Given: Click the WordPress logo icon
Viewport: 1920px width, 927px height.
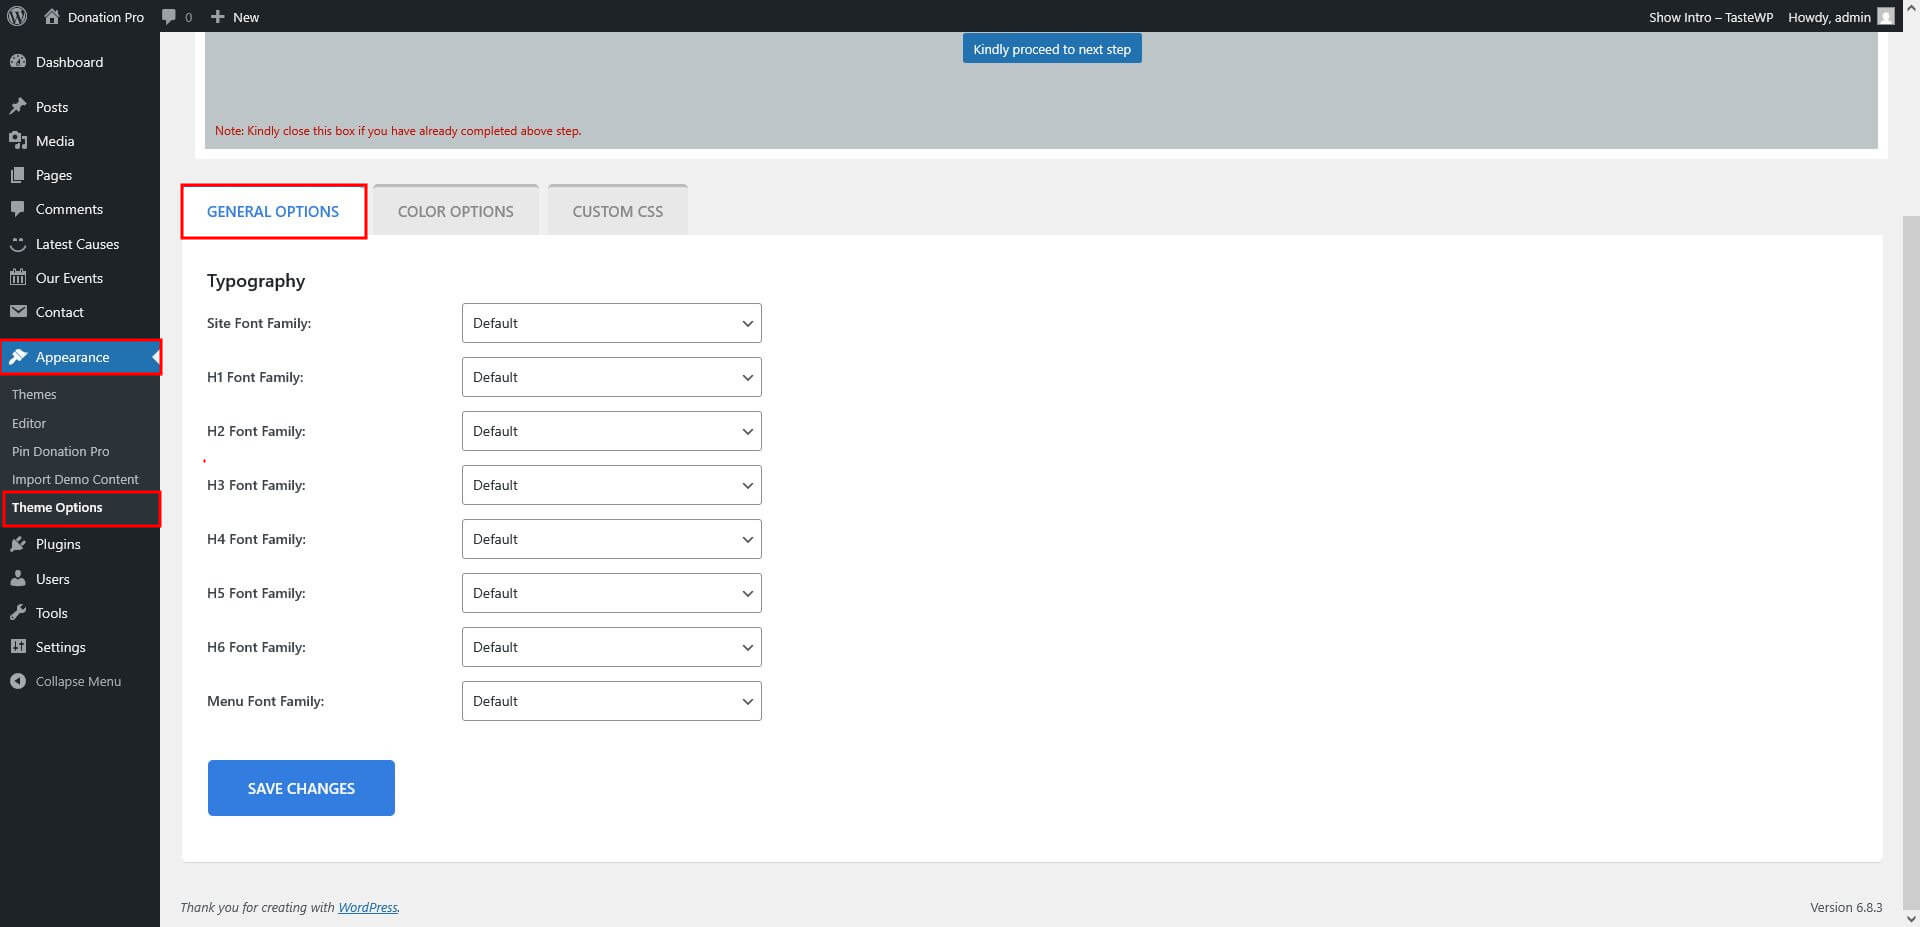Looking at the screenshot, I should tap(17, 17).
